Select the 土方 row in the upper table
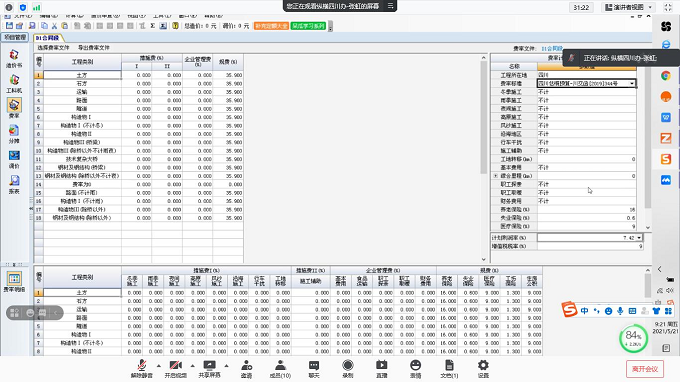 (x=139, y=75)
